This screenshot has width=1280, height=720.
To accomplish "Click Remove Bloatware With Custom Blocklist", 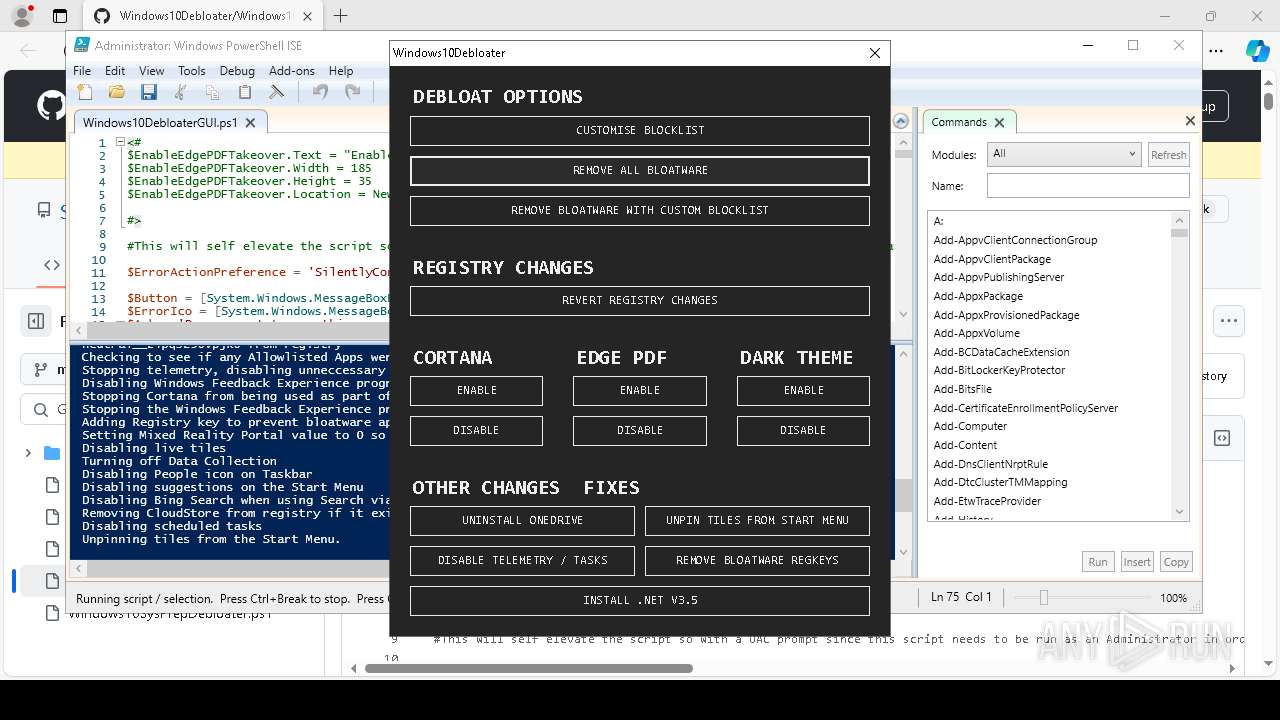I will point(640,211).
